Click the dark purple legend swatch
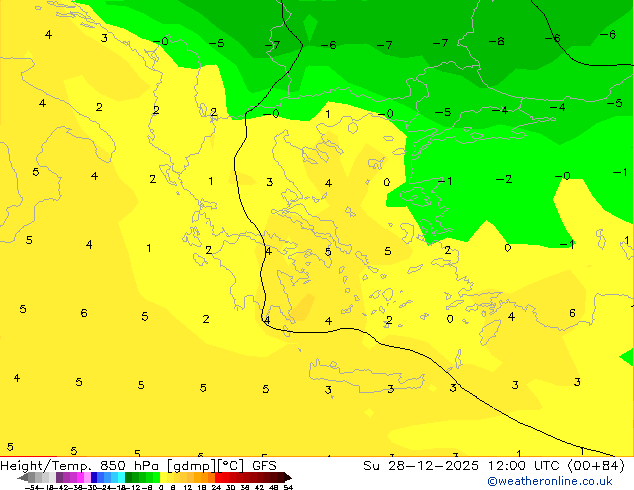The width and height of the screenshot is (634, 490). click(x=59, y=477)
